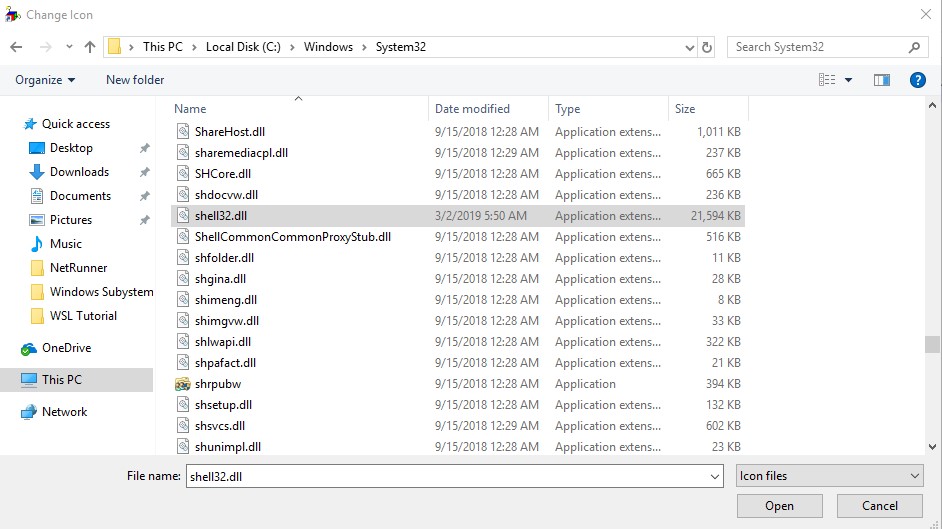Expand chevron after This PC breadcrumb

coord(194,47)
